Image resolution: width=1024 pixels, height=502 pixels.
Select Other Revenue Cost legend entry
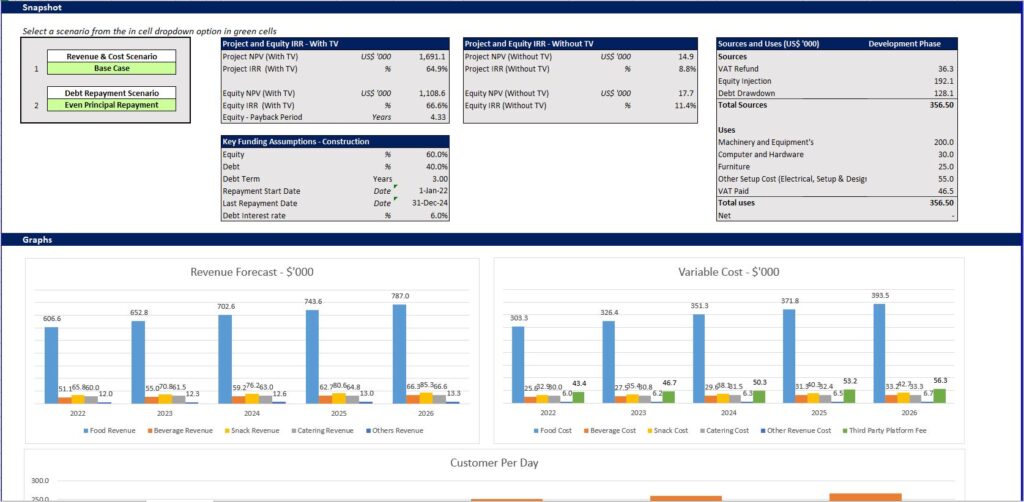click(x=806, y=431)
